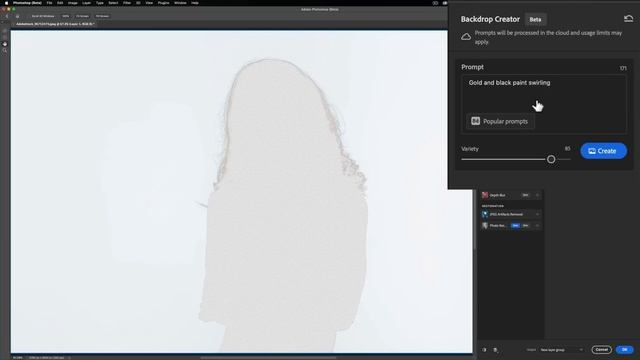Click the Hand tool icon in options bar
The width and height of the screenshot is (640, 360).
point(17,16)
